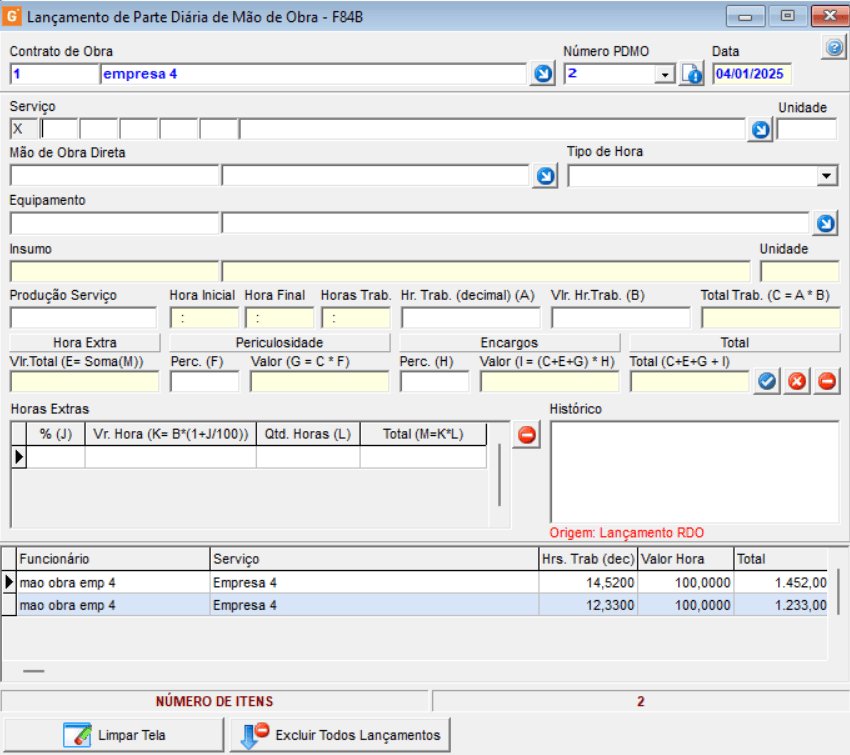Open the Equipamento lookup arrow icon
This screenshot has width=850, height=755.
click(826, 223)
